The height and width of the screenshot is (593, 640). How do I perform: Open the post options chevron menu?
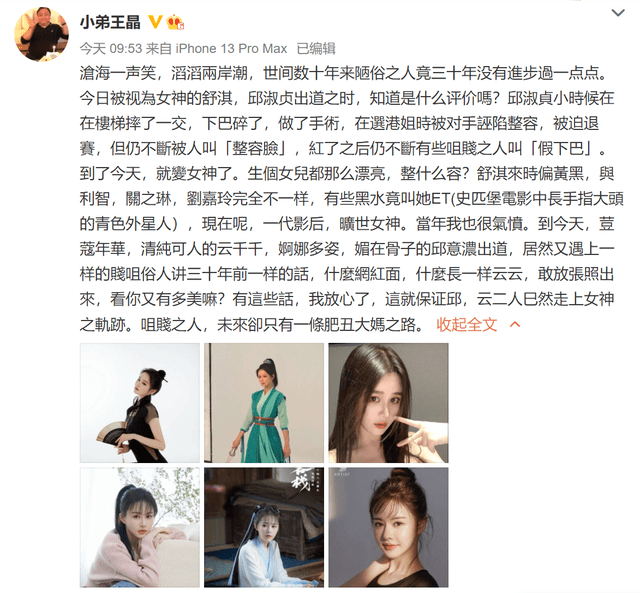click(x=618, y=13)
